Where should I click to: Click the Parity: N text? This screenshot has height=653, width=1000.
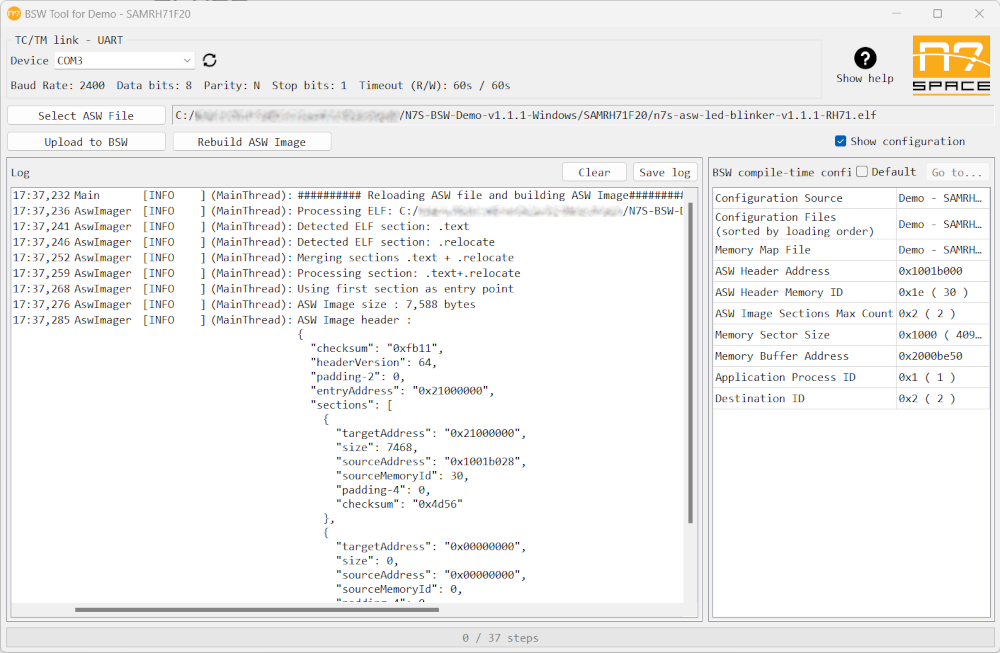pyautogui.click(x=232, y=85)
